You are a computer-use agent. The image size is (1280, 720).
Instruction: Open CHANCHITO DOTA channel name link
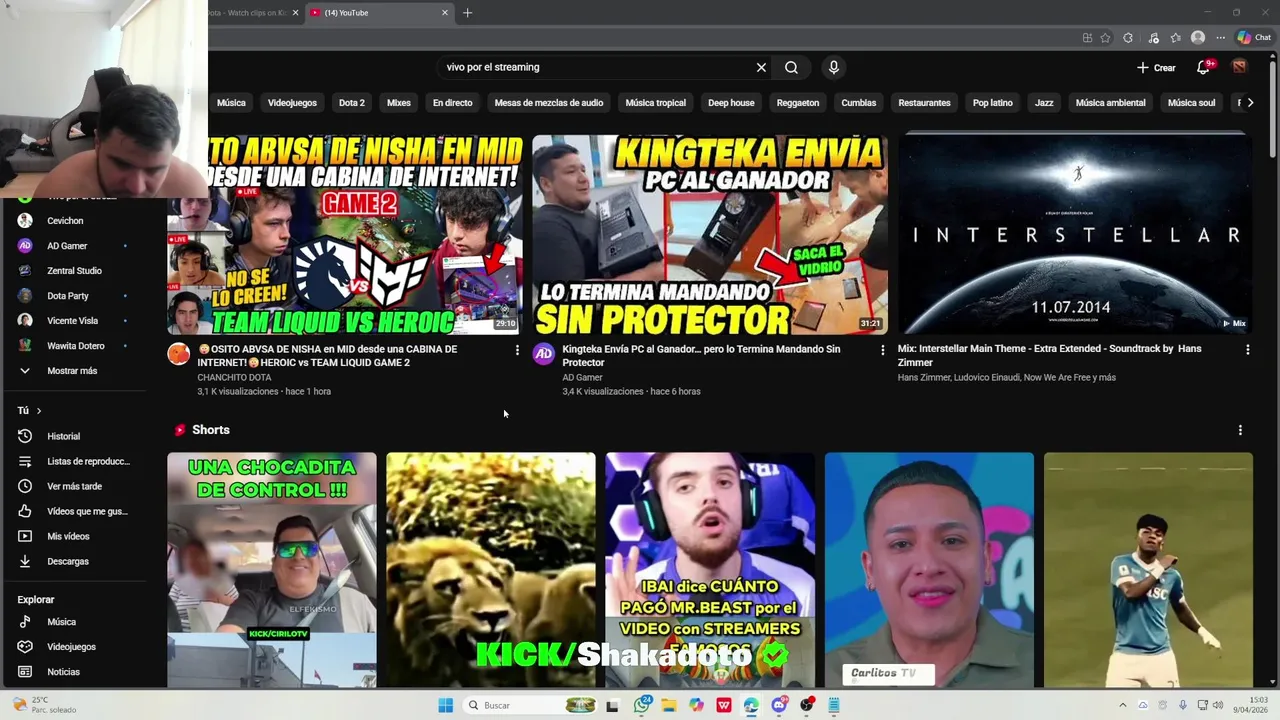(x=234, y=377)
